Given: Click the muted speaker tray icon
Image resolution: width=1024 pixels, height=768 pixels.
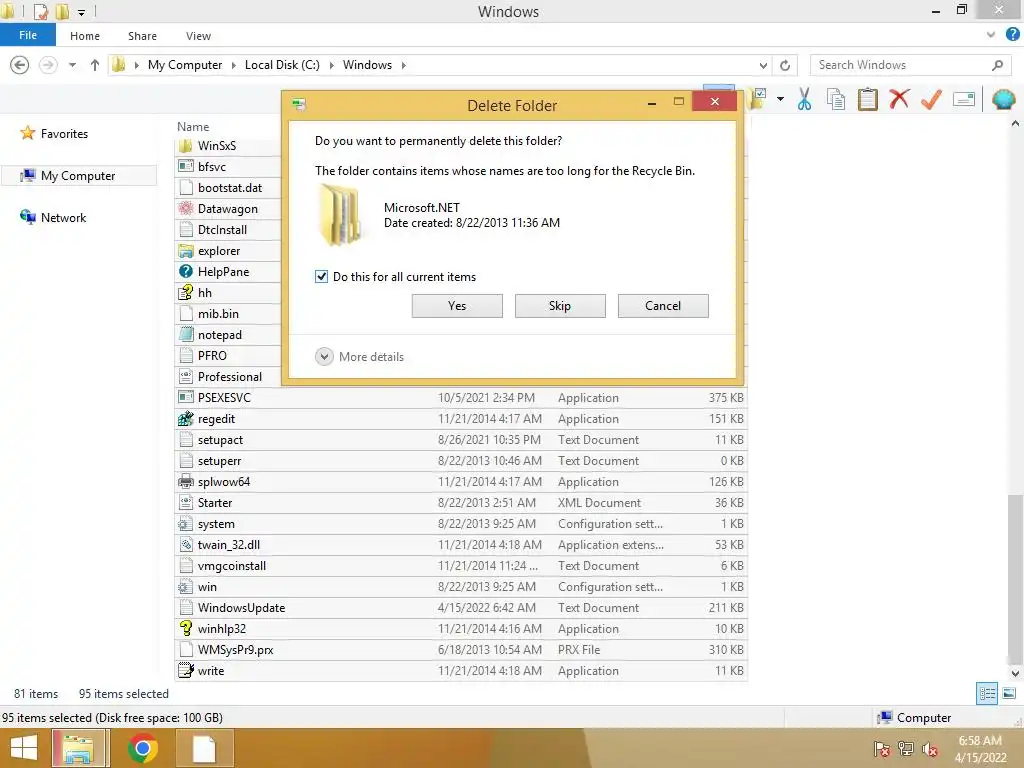Looking at the screenshot, I should (x=929, y=750).
